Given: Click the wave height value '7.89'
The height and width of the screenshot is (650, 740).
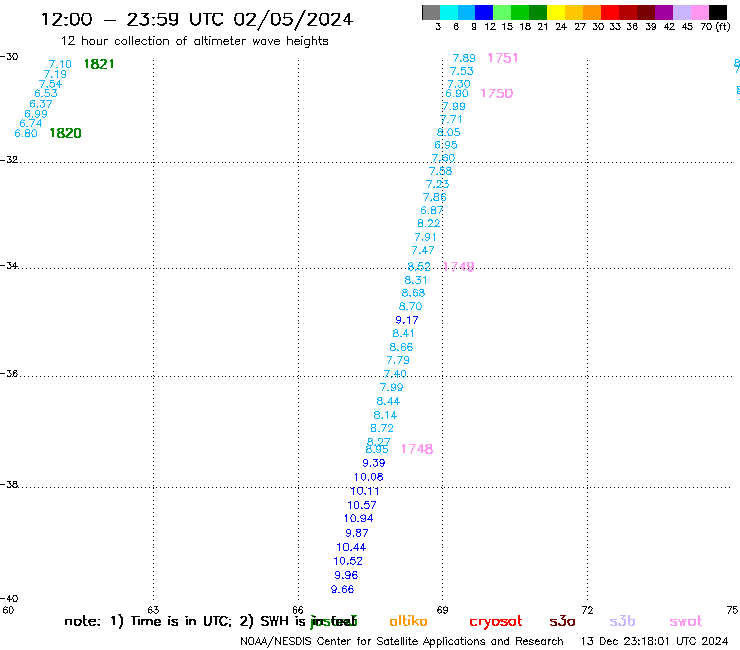Looking at the screenshot, I should 464,58.
